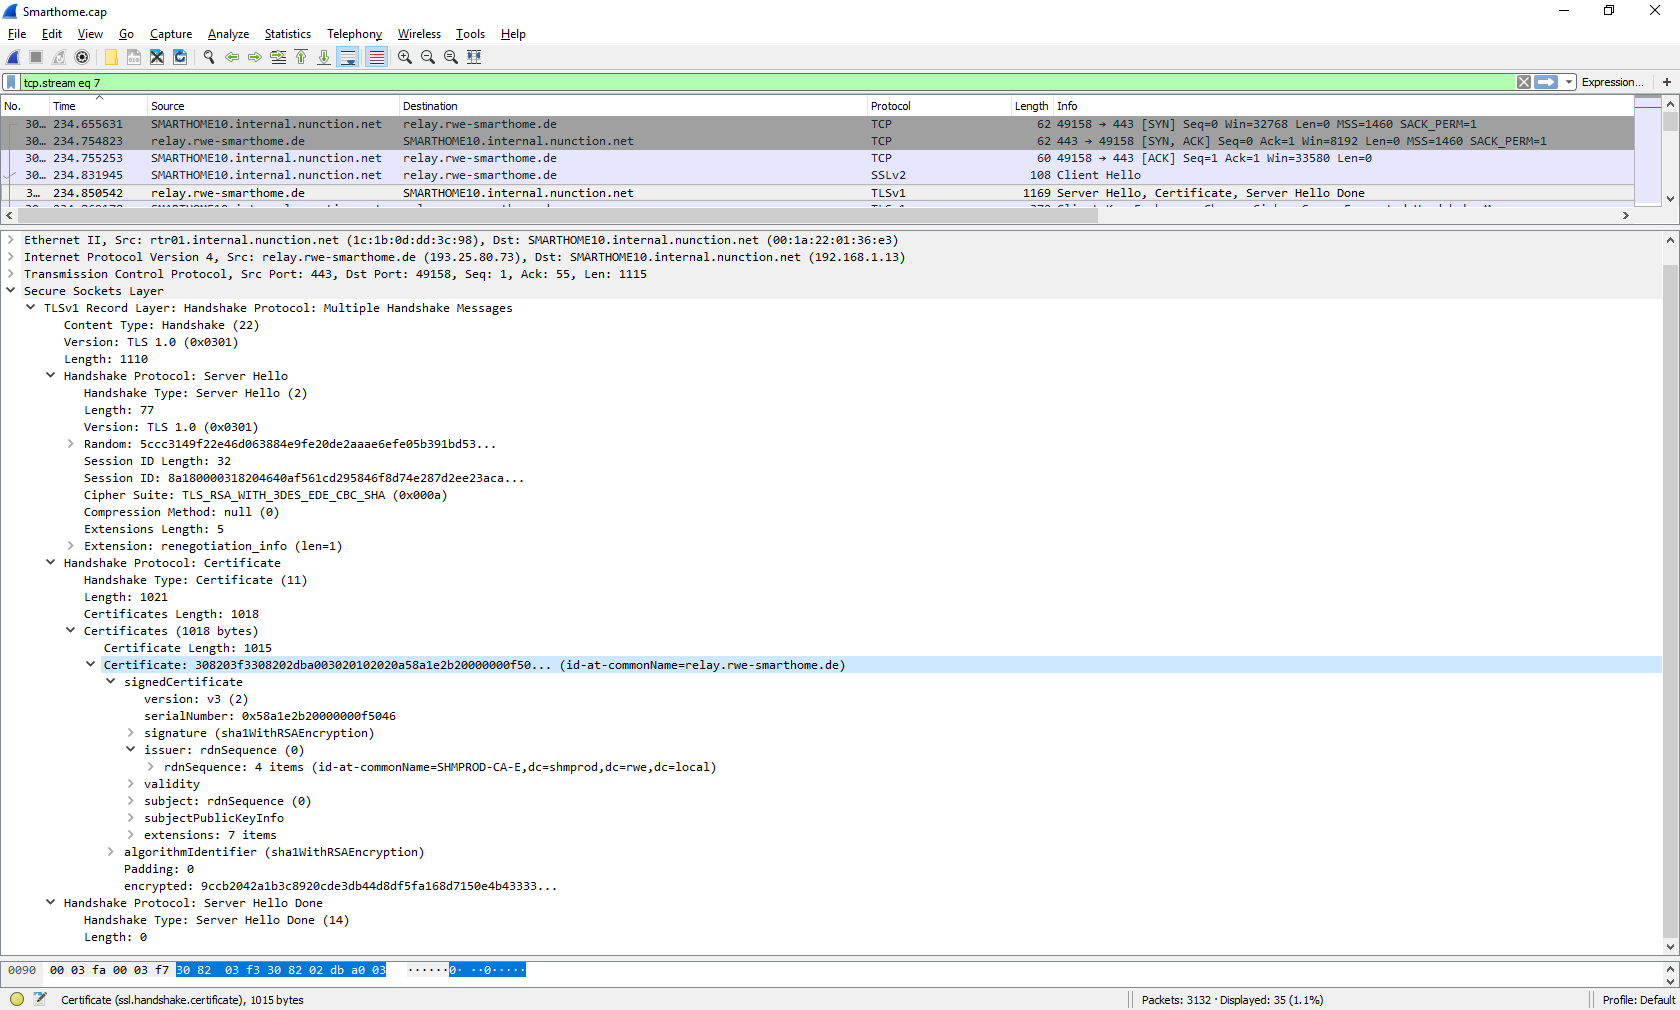The height and width of the screenshot is (1010, 1680).
Task: Toggle auto-scroll in live capture
Action: [x=348, y=57]
